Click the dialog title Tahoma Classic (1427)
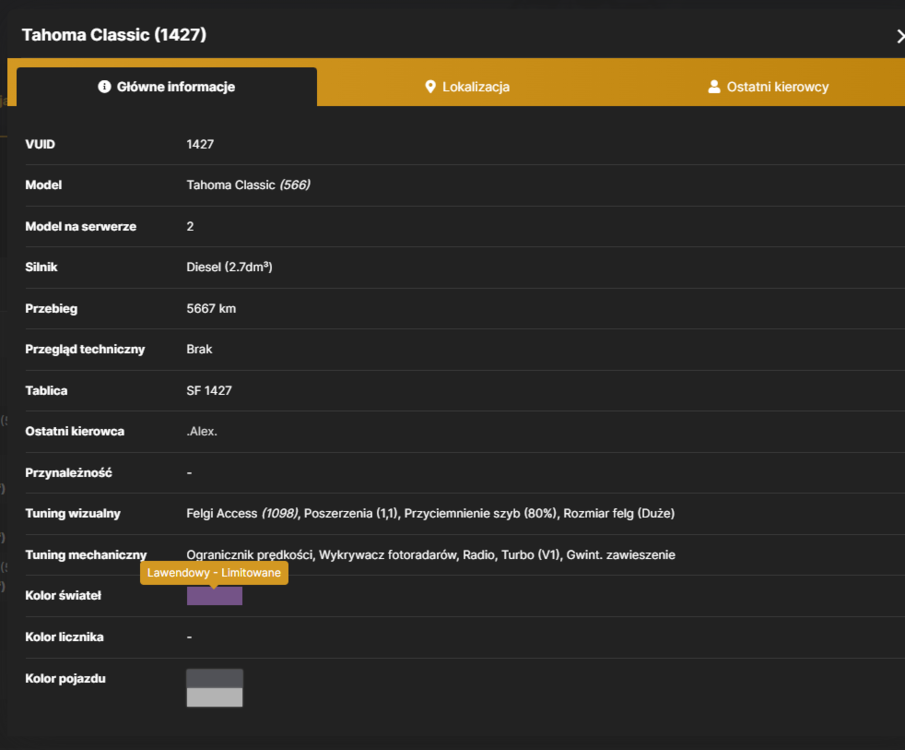This screenshot has width=905, height=750. 114,35
